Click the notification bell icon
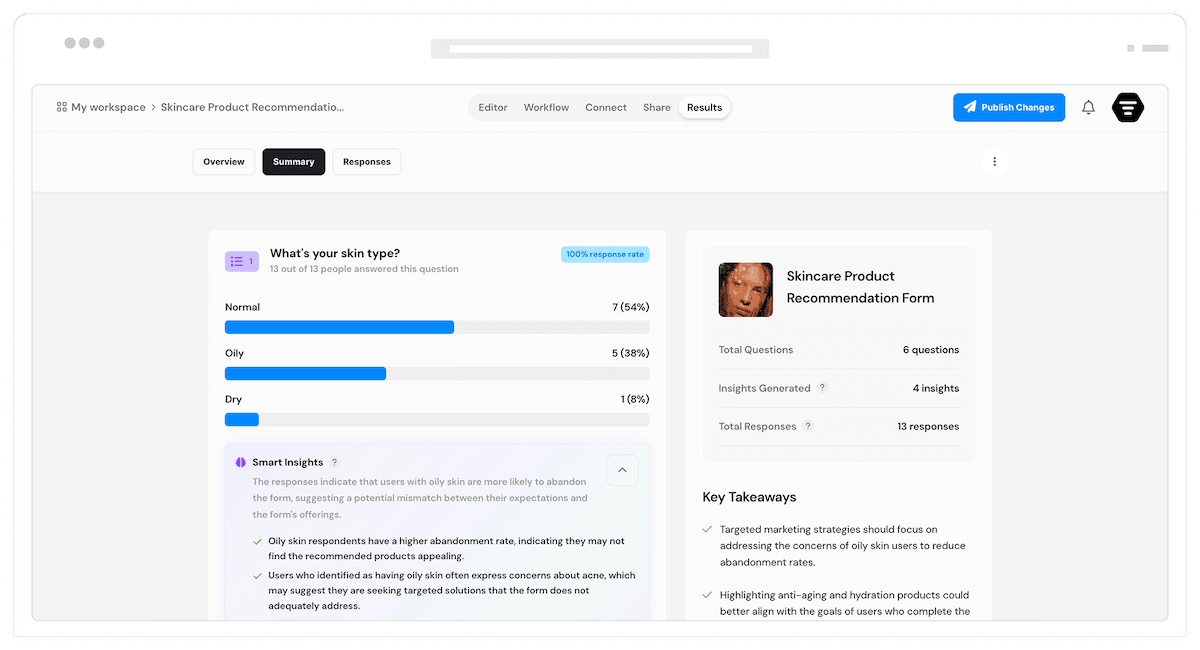Screen dimensions: 1200x650 (1088, 107)
